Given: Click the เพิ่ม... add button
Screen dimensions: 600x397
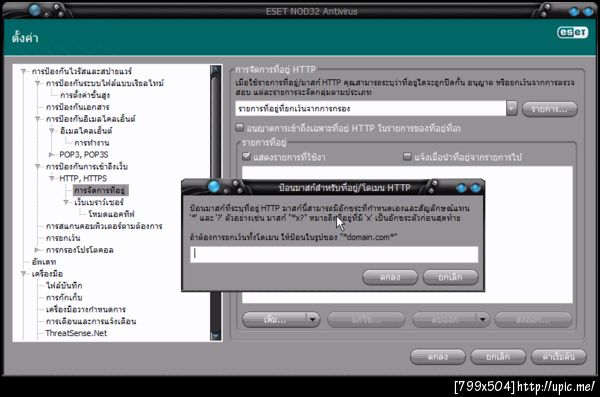Looking at the screenshot, I should click(x=275, y=320).
